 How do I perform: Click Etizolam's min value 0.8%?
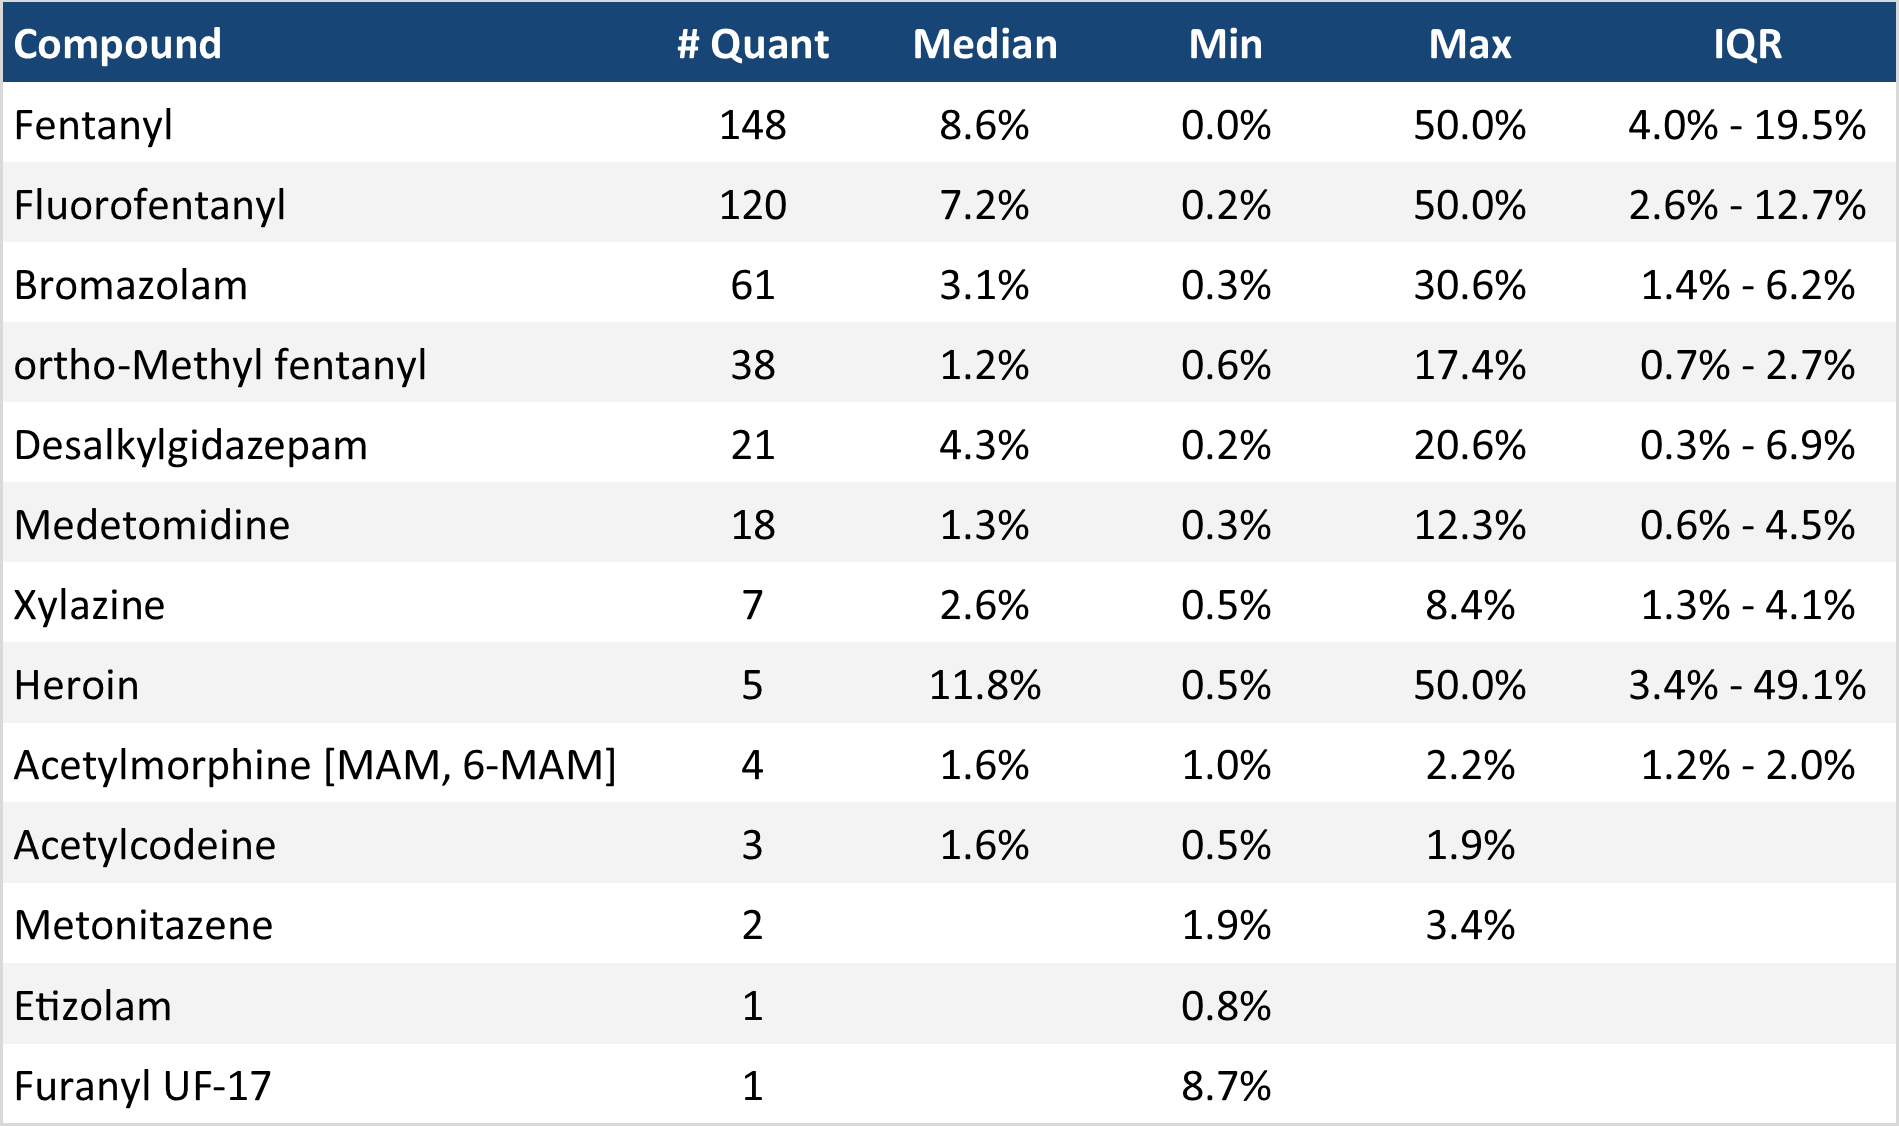pyautogui.click(x=1225, y=1006)
